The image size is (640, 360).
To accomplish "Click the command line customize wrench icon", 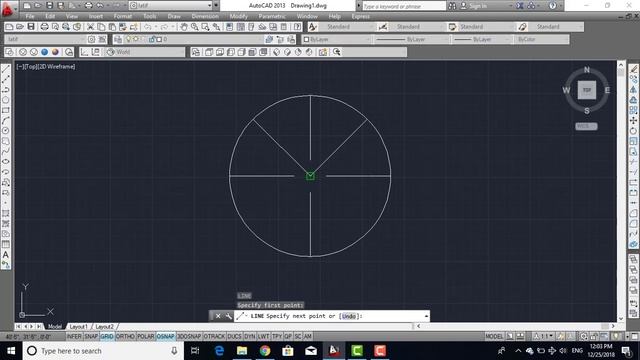I will [x=228, y=316].
